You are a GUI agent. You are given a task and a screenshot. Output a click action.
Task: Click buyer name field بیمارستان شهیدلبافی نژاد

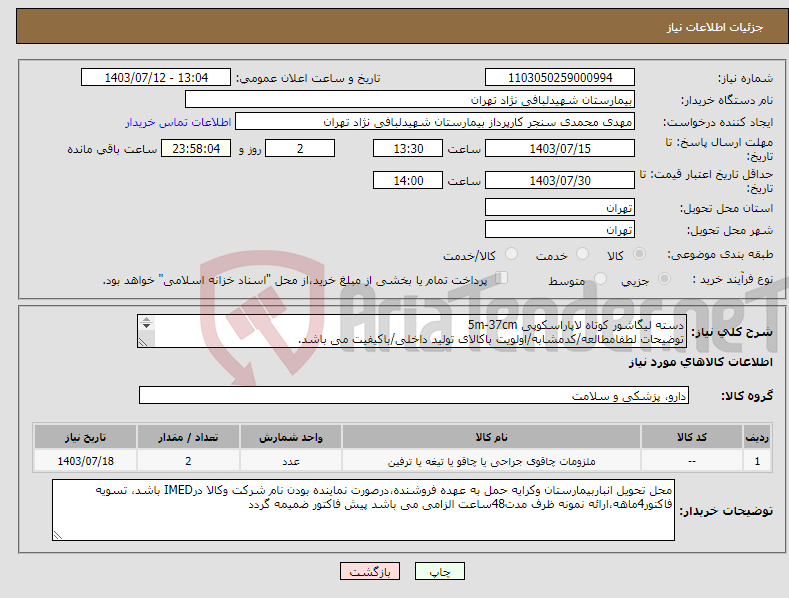coord(410,100)
